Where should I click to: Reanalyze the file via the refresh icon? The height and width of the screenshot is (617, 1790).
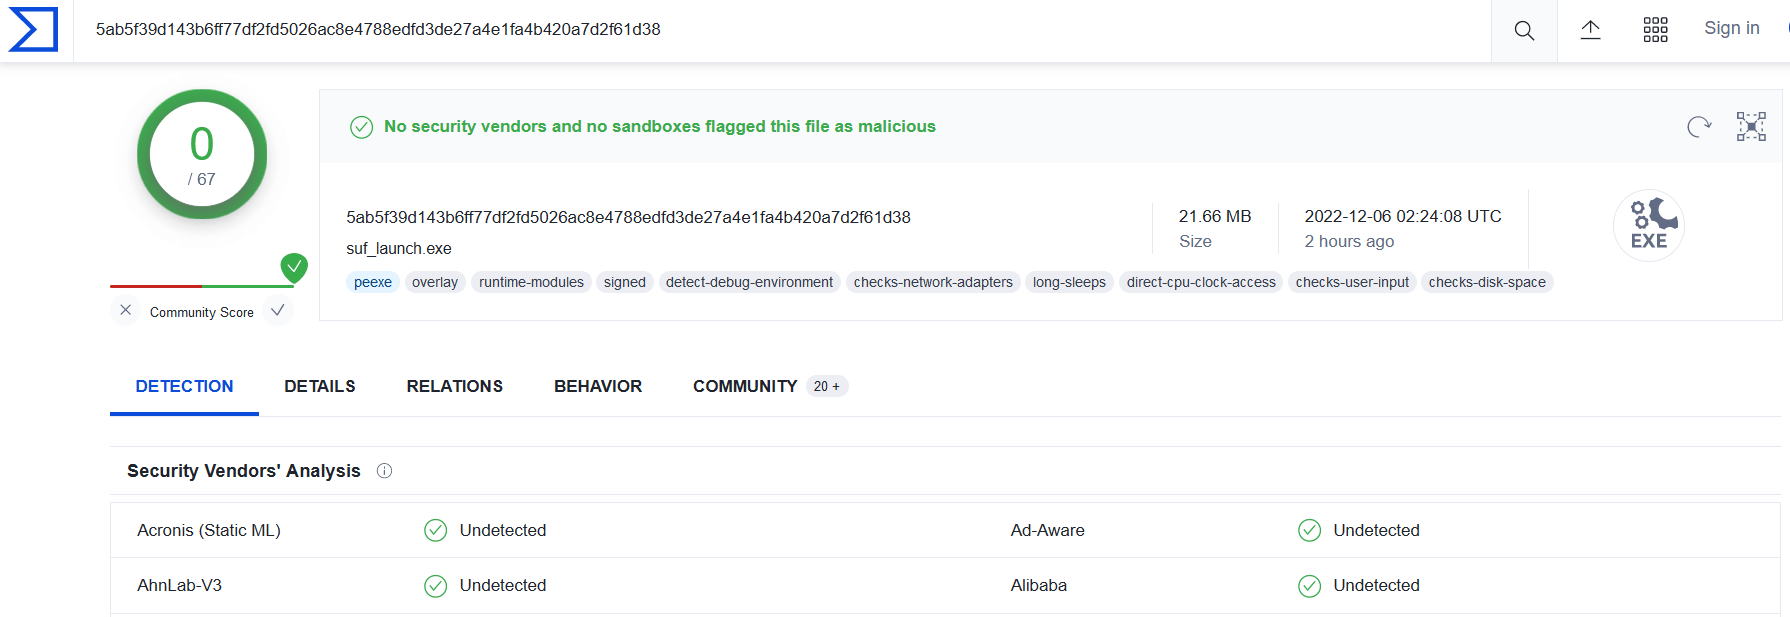(1698, 126)
